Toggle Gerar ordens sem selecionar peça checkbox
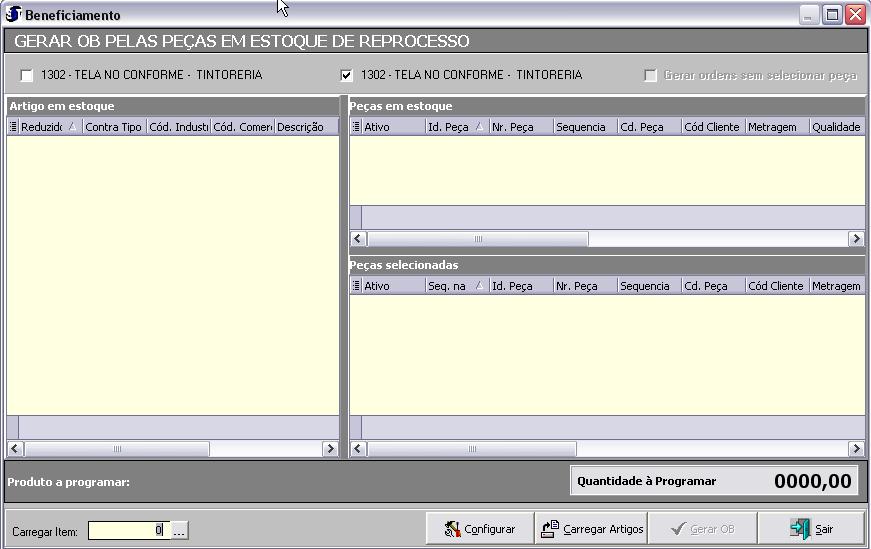 pos(651,75)
